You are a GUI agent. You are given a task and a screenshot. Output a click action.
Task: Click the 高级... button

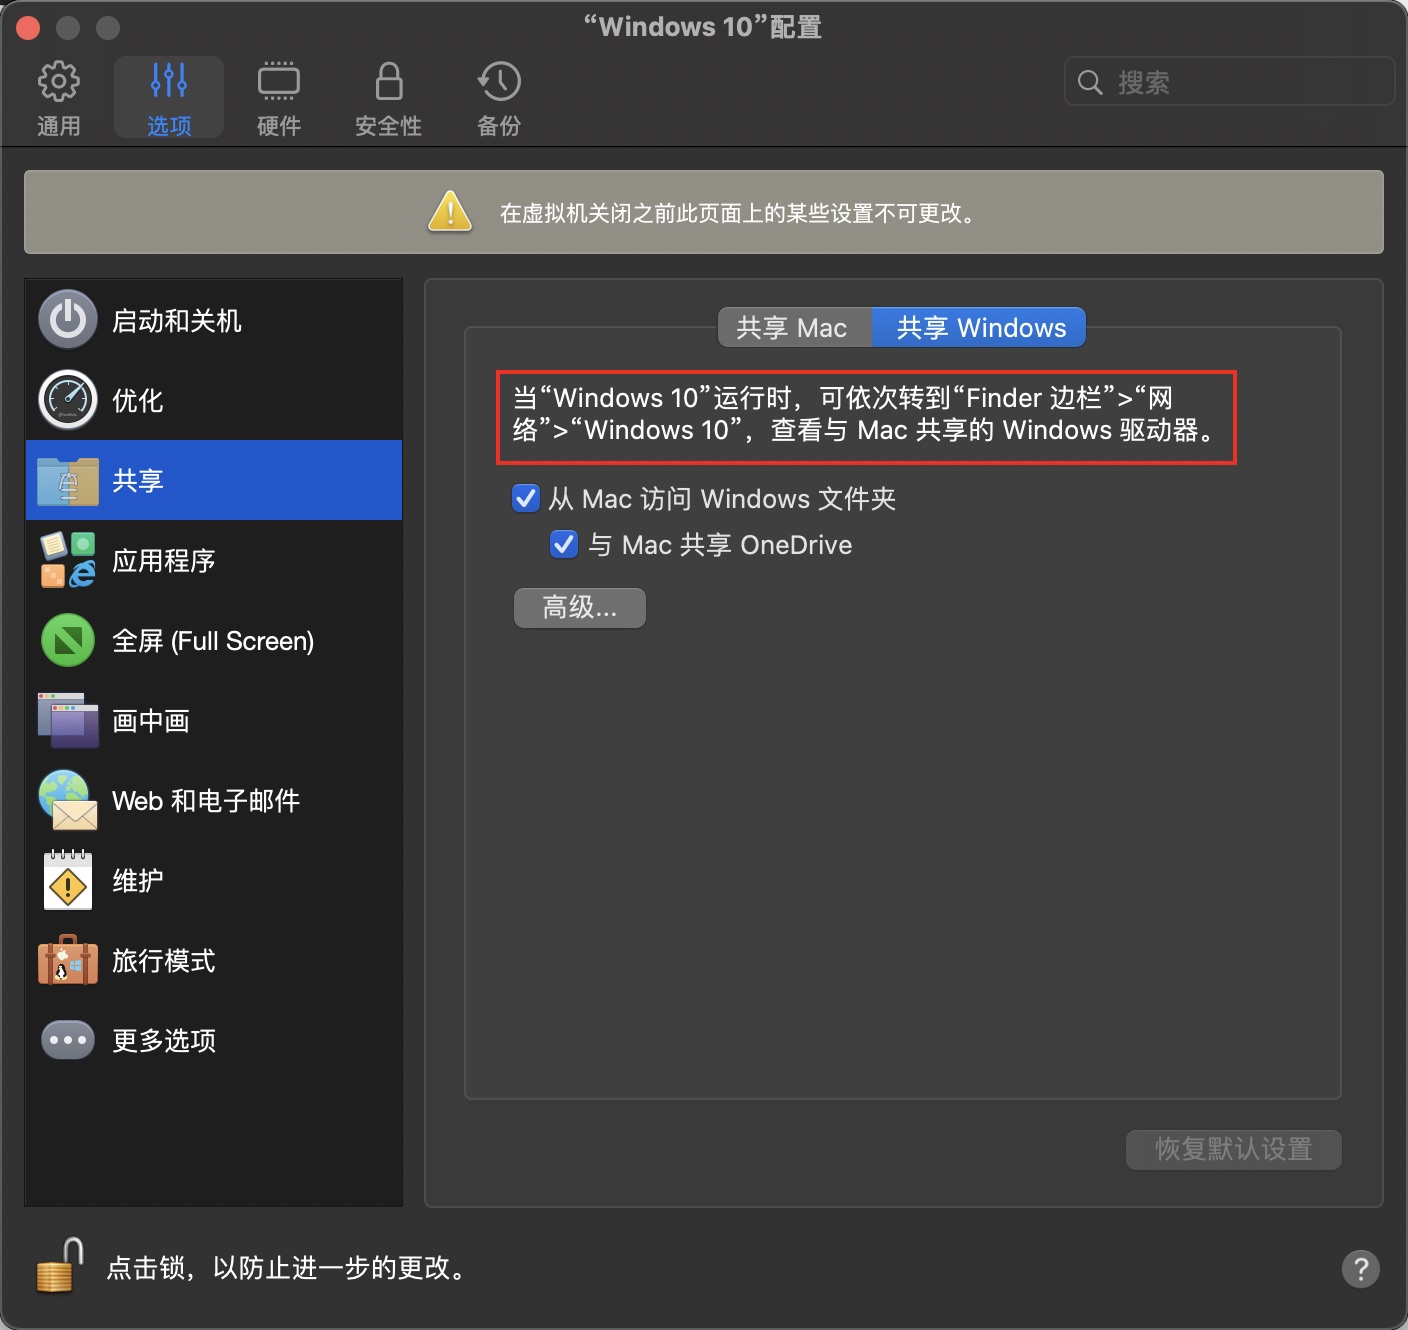click(x=580, y=608)
